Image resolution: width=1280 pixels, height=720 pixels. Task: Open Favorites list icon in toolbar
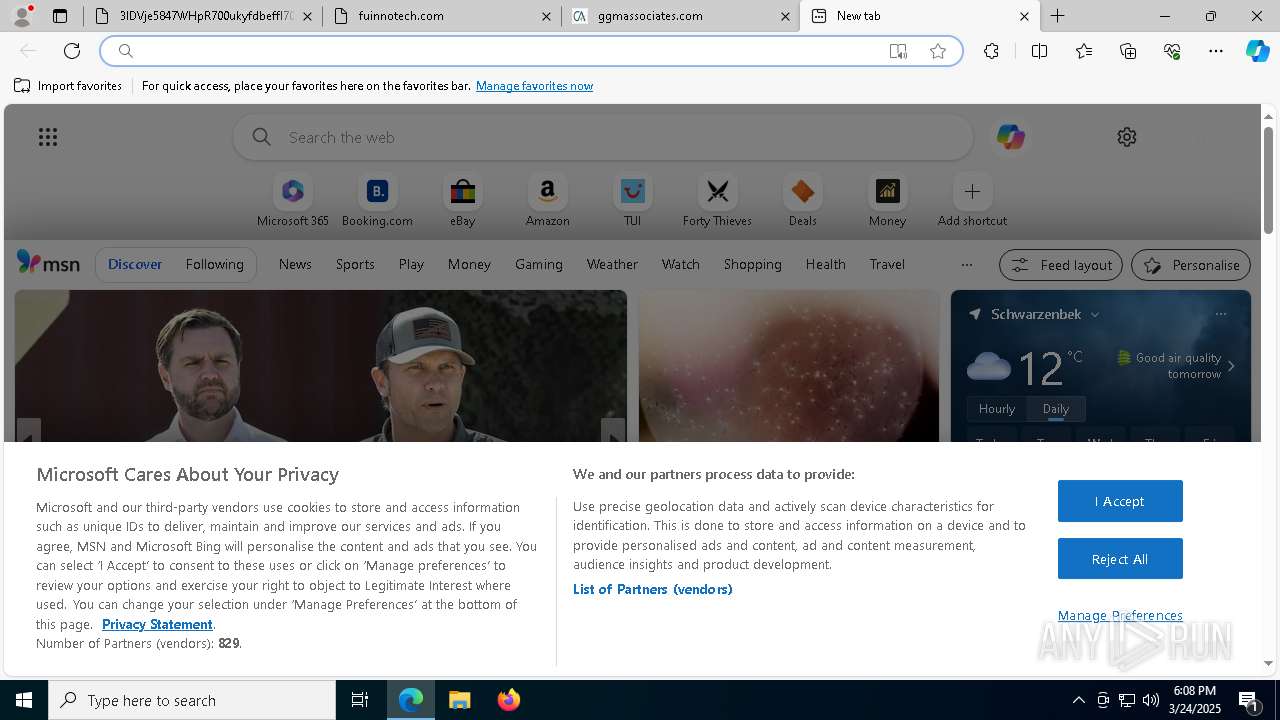click(1084, 51)
